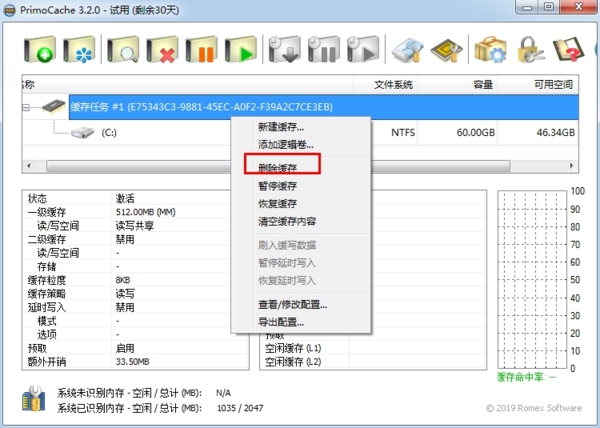The height and width of the screenshot is (428, 600).
Task: Choose 暂停缓存 from the context menu
Action: click(x=277, y=186)
